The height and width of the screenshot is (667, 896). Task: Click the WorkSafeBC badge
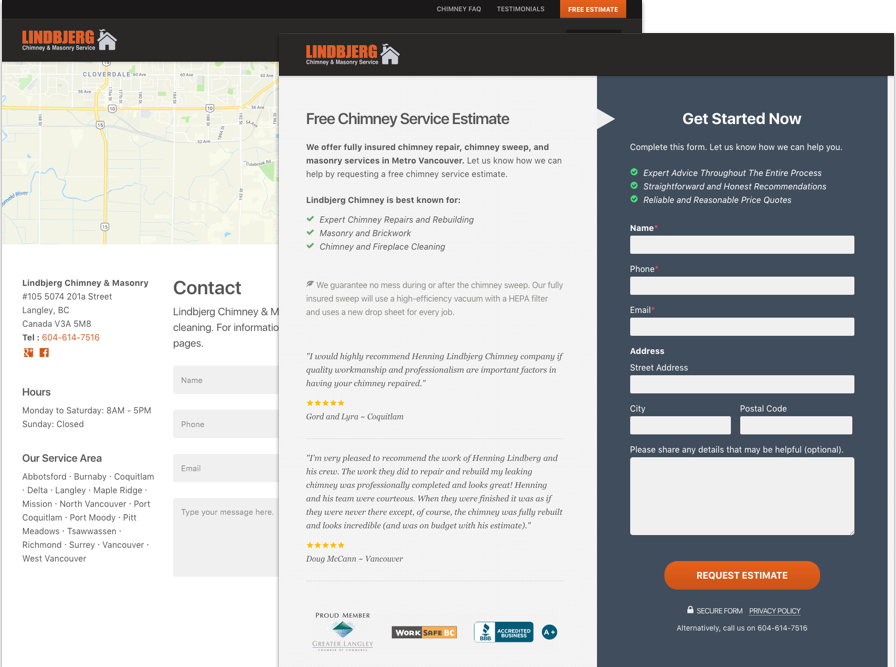pos(424,632)
